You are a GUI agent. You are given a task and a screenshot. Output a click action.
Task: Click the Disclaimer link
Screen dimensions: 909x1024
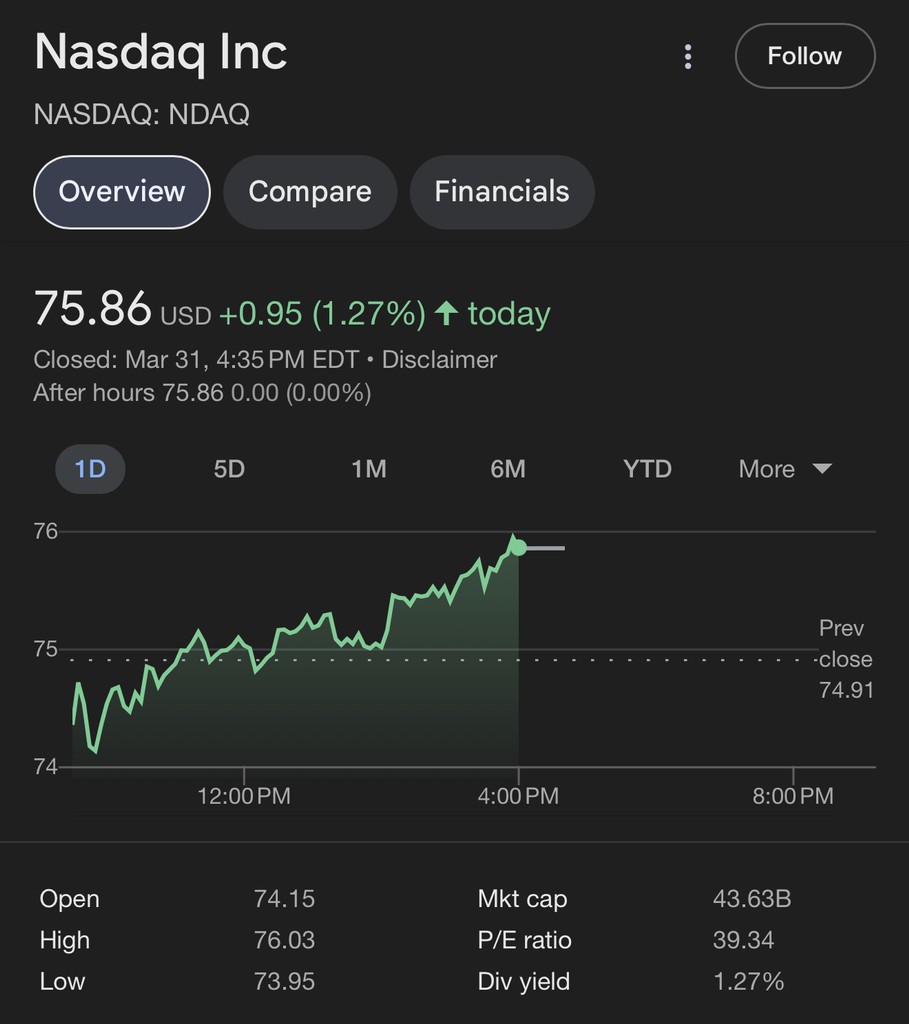pyautogui.click(x=439, y=360)
